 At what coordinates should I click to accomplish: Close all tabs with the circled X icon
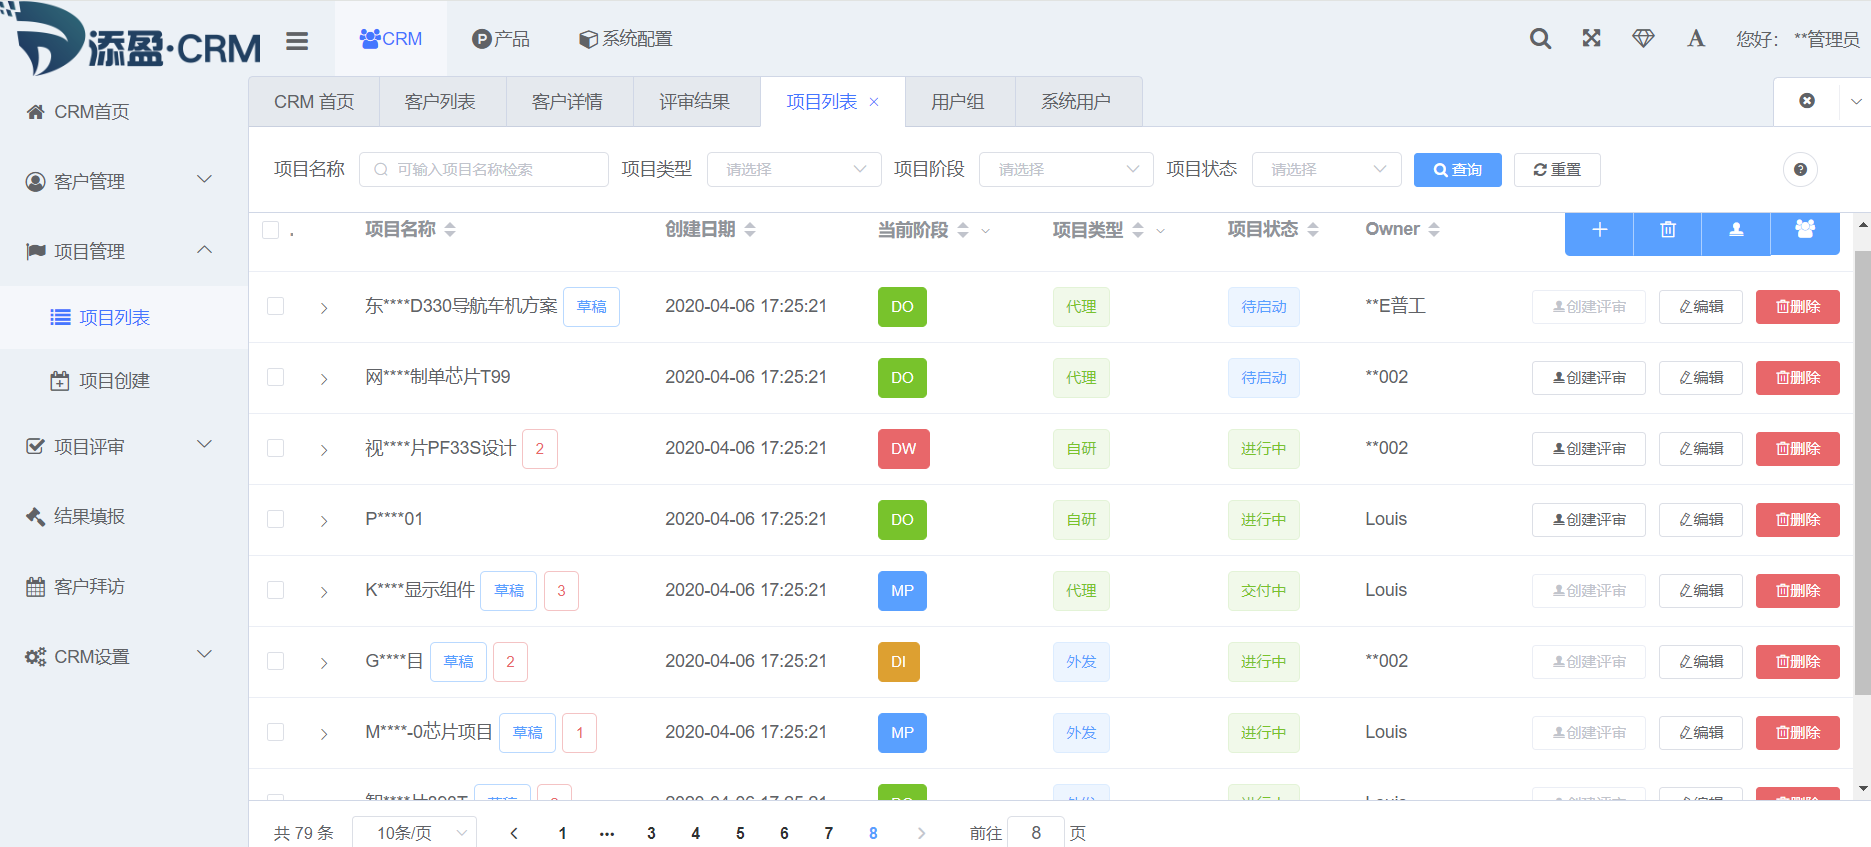[1807, 101]
